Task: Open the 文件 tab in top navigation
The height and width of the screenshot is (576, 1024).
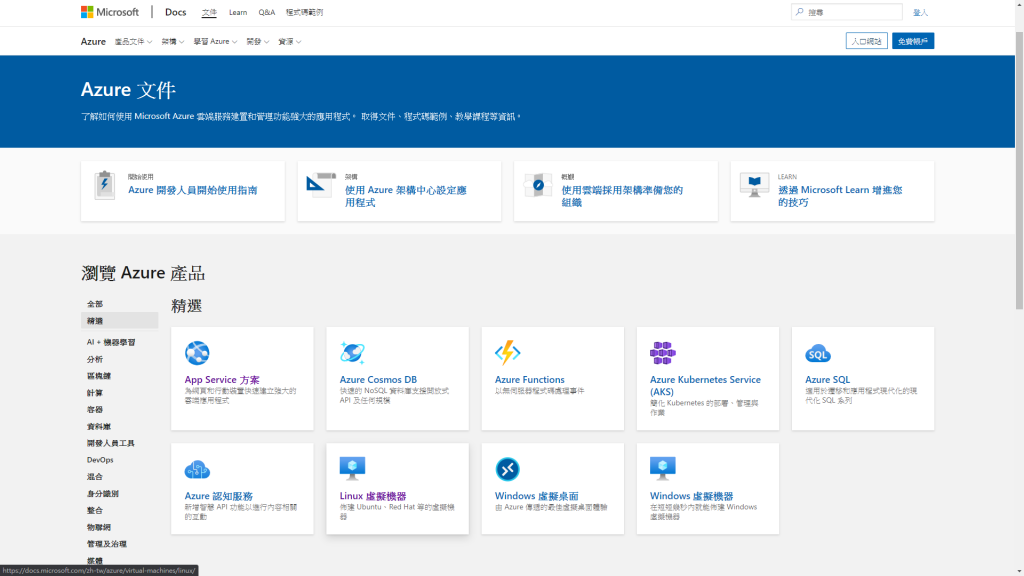Action: click(x=209, y=12)
